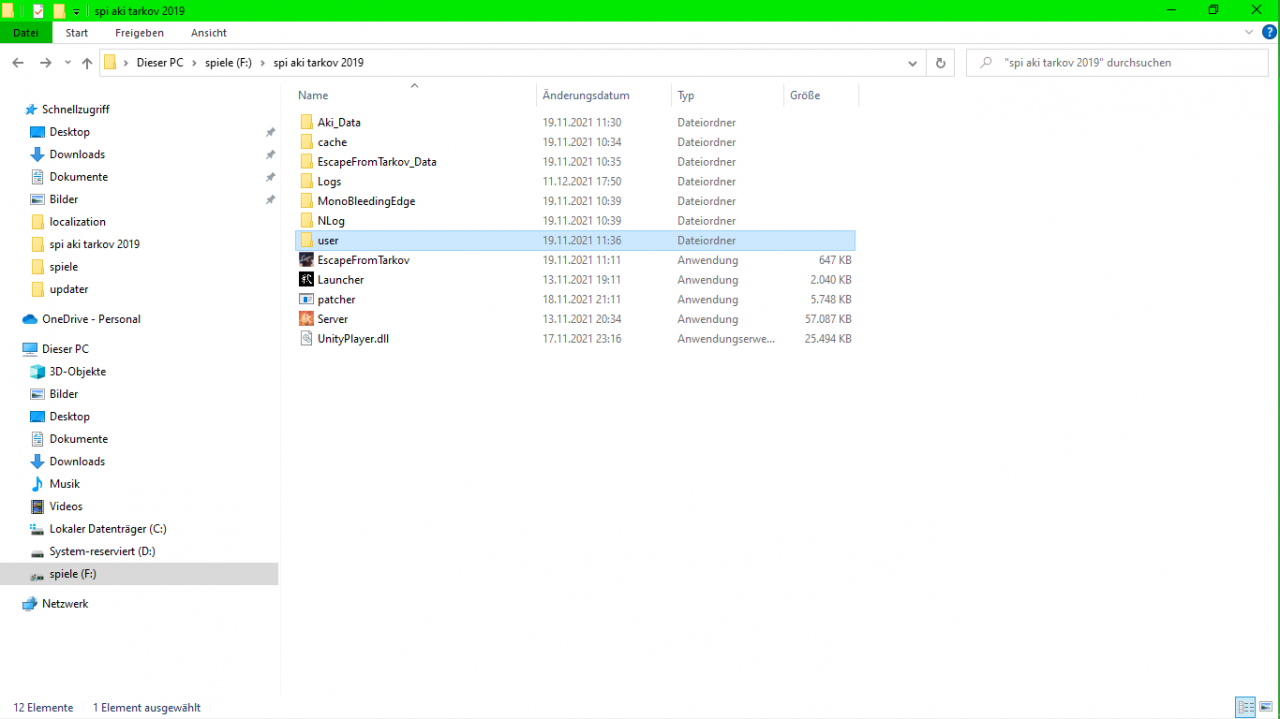
Task: Click Anwendungserweiterung type of UnityPlayer.dll
Action: point(726,339)
